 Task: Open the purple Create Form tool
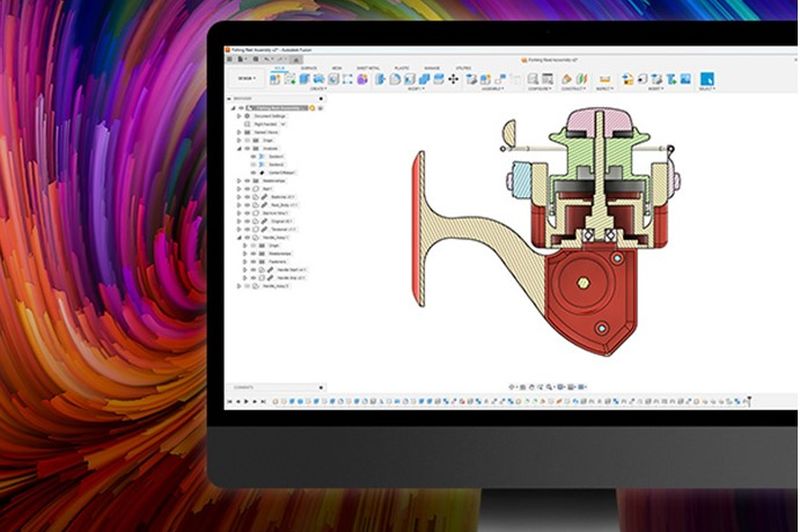click(362, 79)
